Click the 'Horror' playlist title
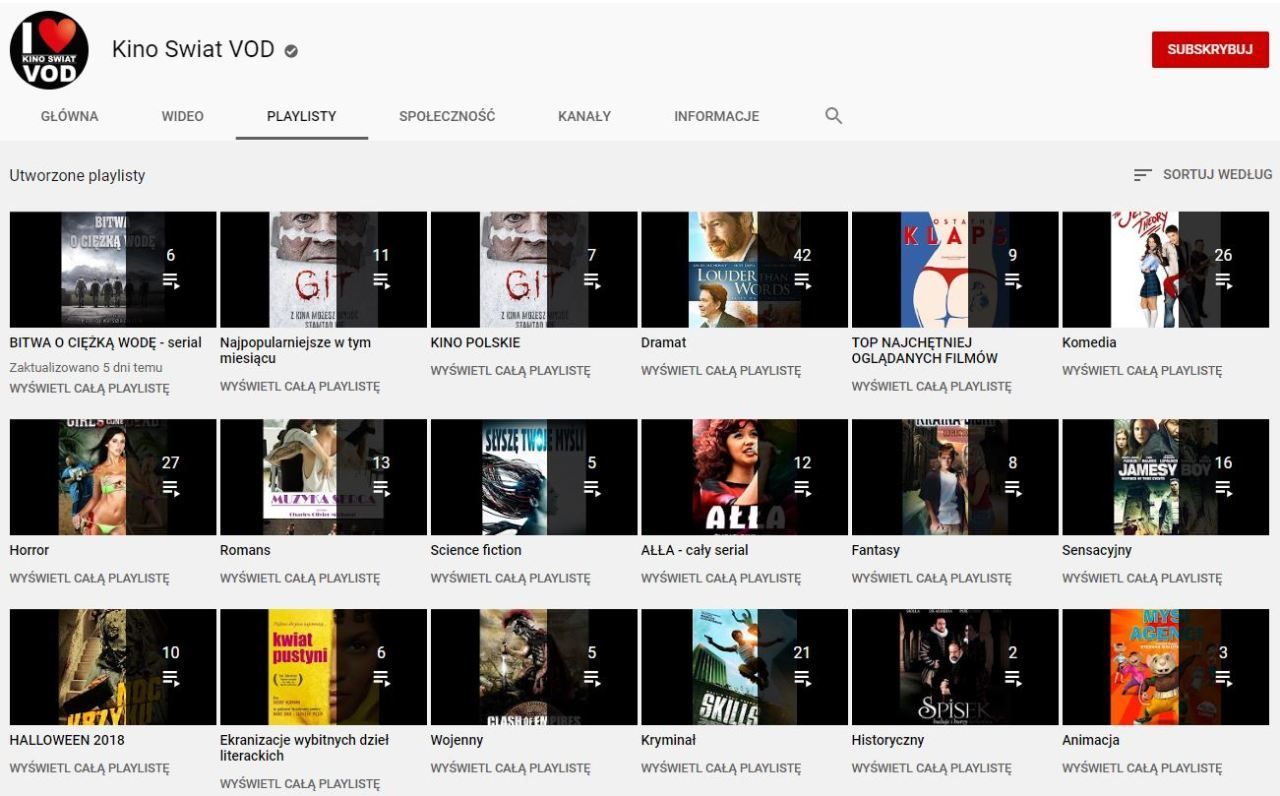Screen dimensions: 1280x796 pos(29,550)
